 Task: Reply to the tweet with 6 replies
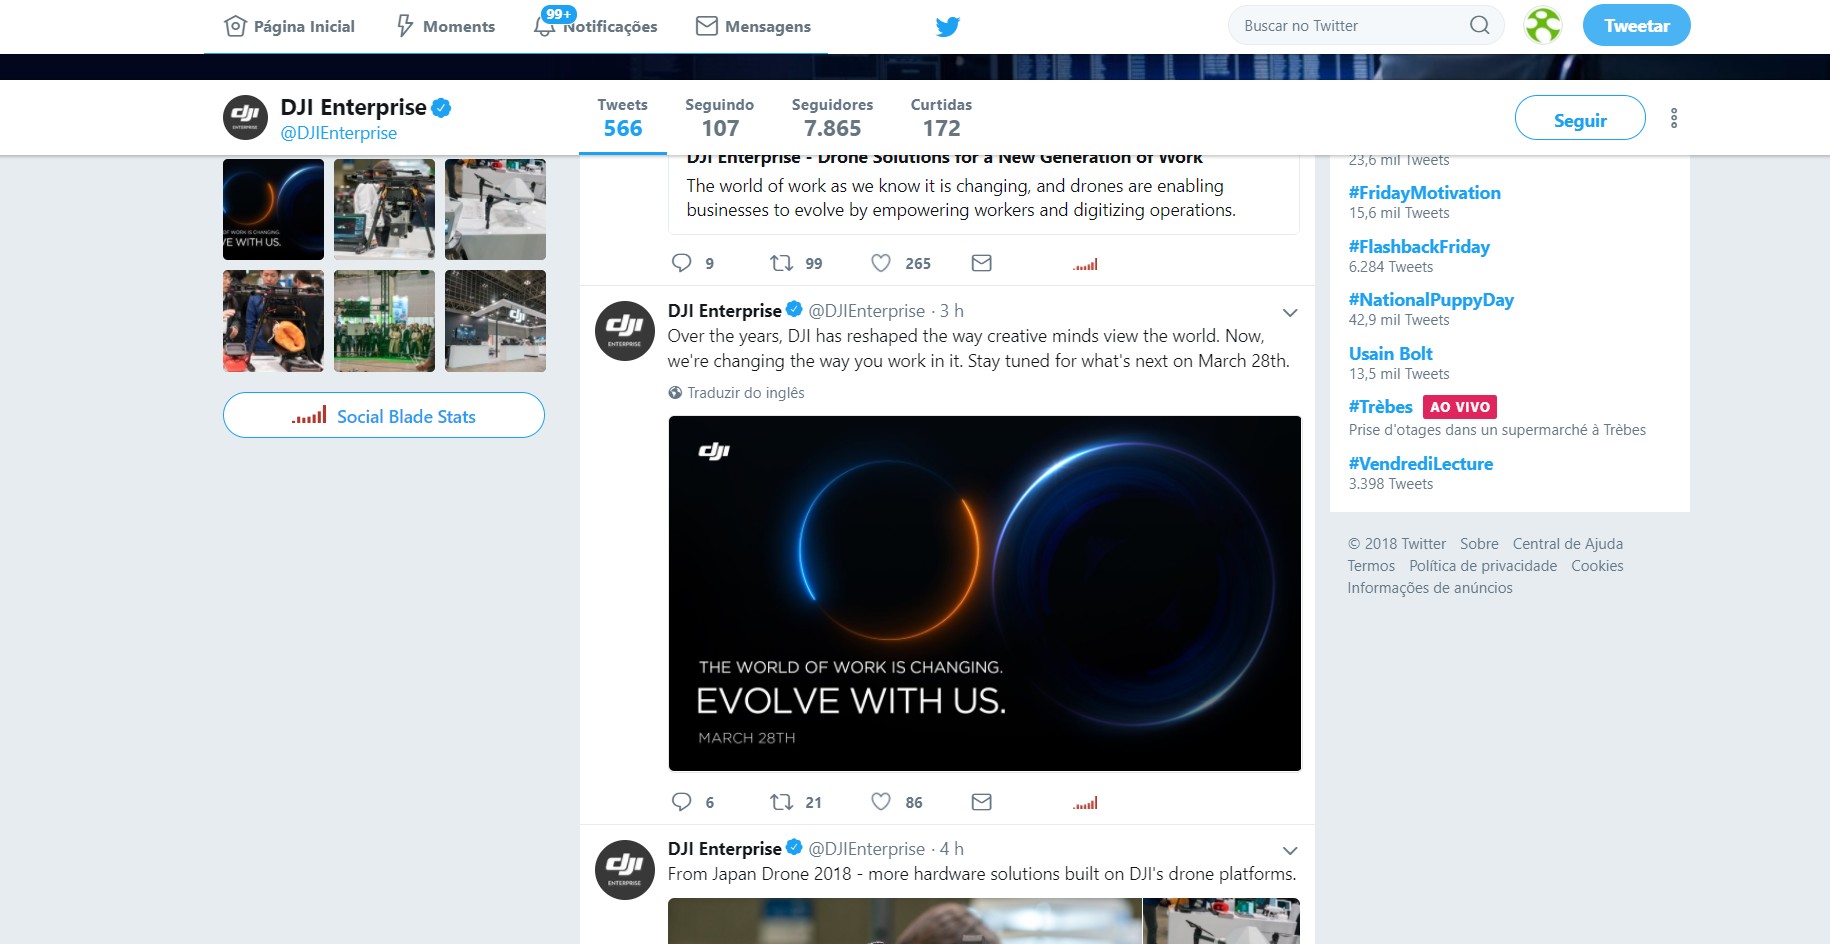click(x=682, y=802)
